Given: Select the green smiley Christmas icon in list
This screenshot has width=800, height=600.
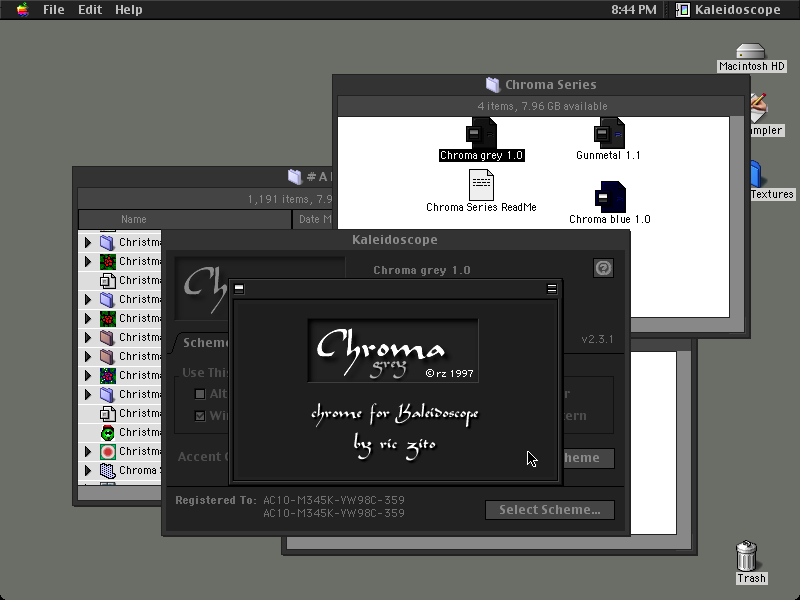Looking at the screenshot, I should click(108, 433).
